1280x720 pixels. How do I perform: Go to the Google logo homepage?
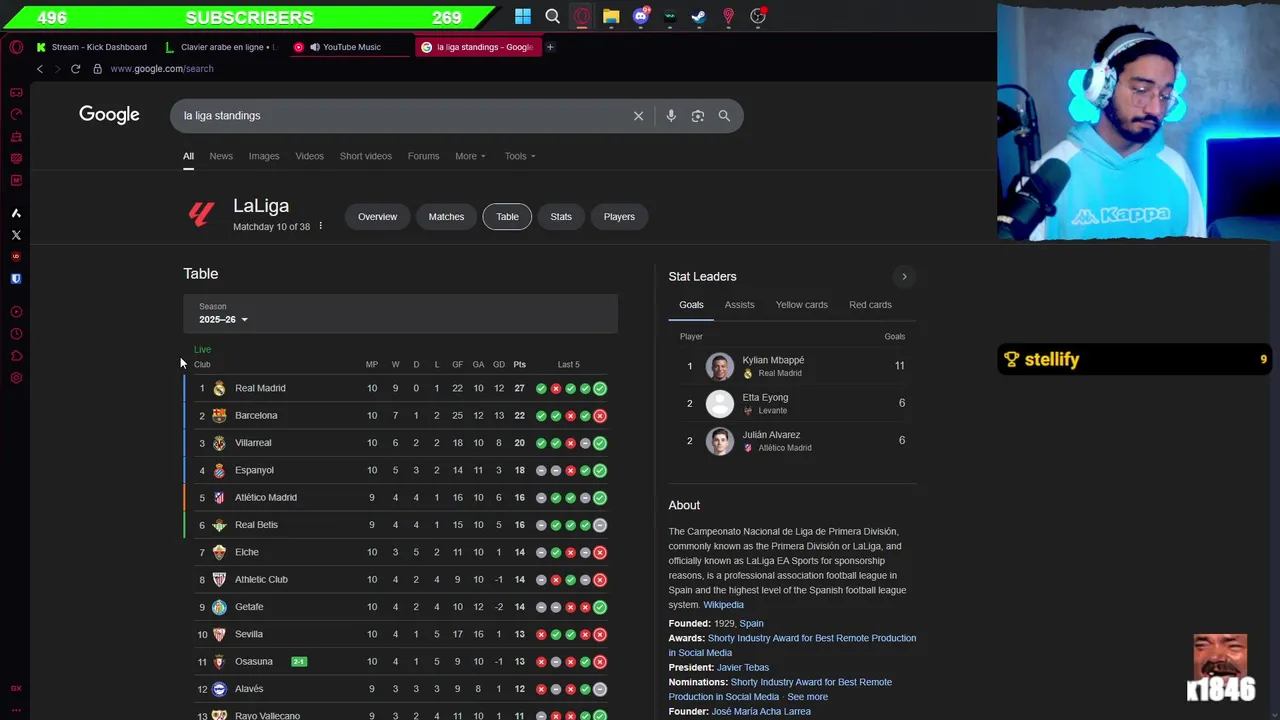tap(109, 115)
